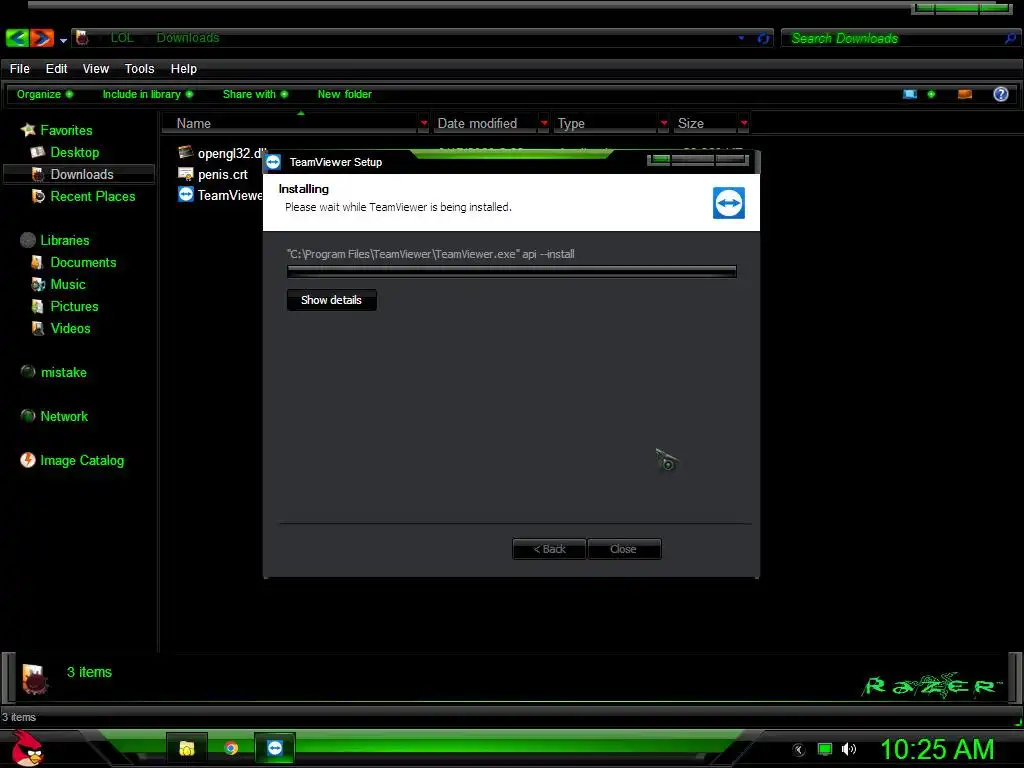Open the recent locations dropdown arrow
Screen dimensions: 1024x768
coord(63,40)
